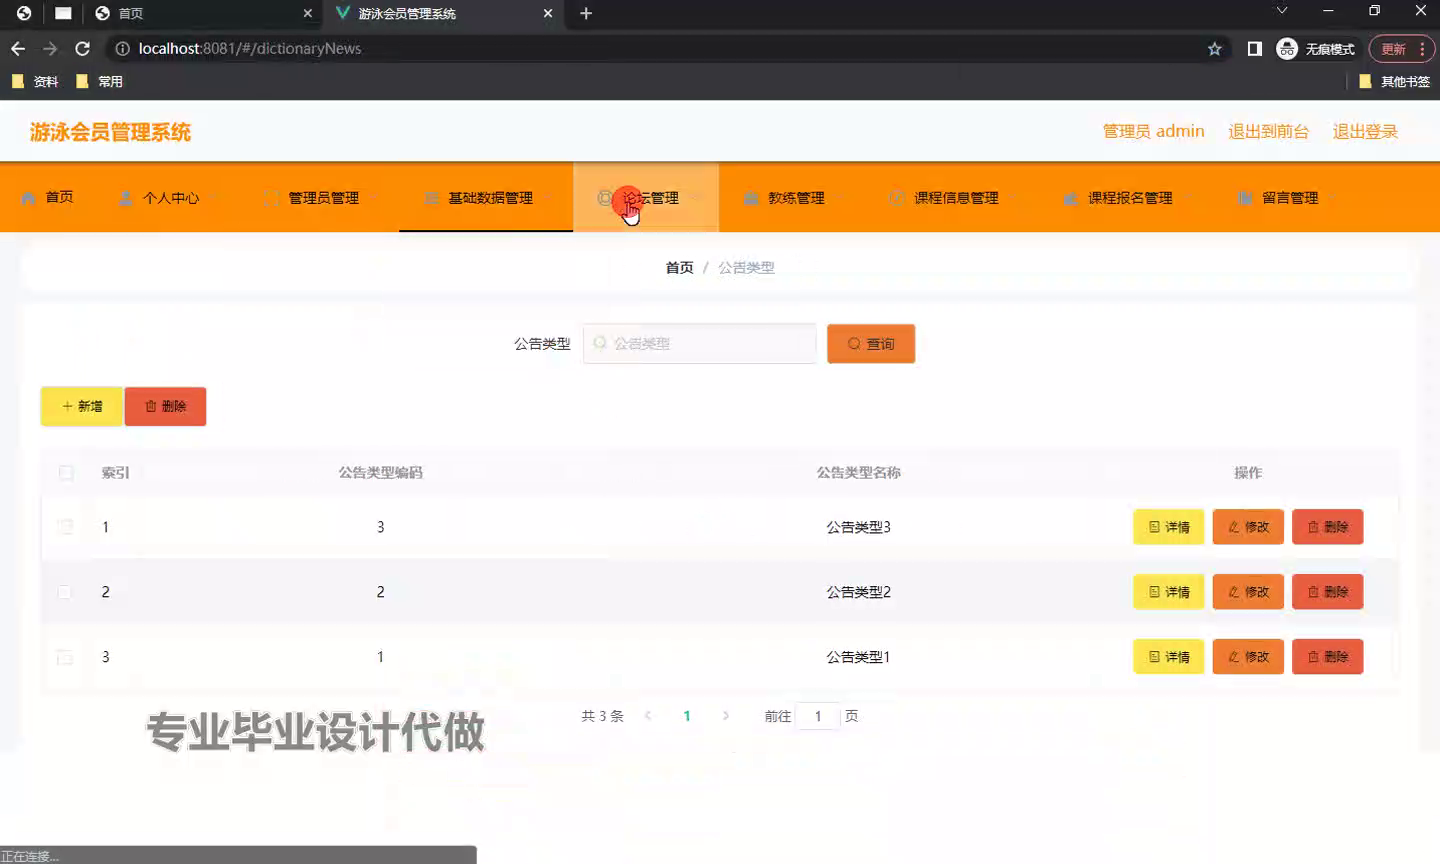Click the 管理员 admin link
The height and width of the screenshot is (864, 1440).
click(1153, 131)
